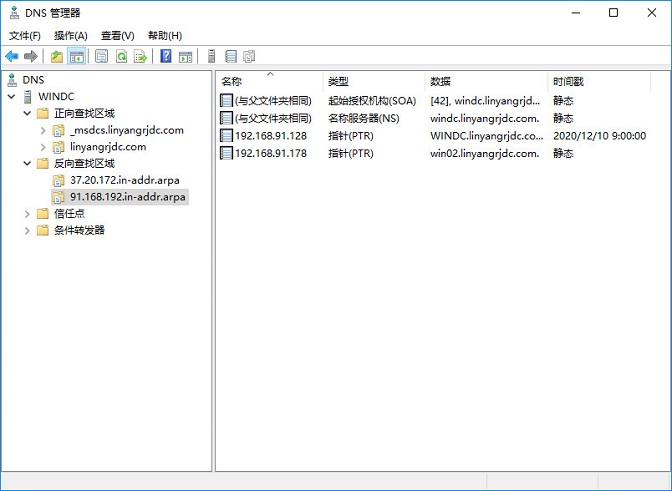Click the 91.168.192.in-addr.arpa zone icon

tap(58, 197)
